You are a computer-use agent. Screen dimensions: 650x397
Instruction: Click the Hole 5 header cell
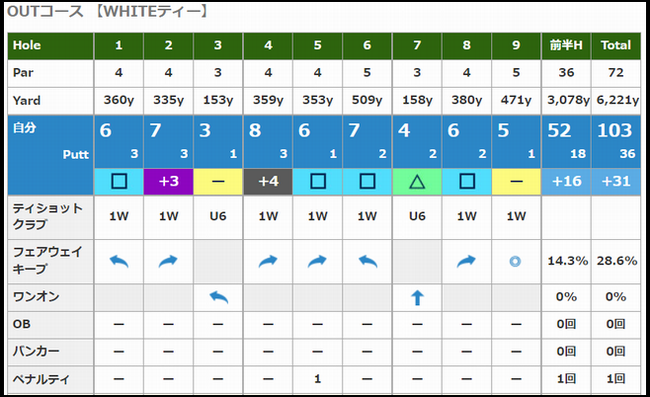point(318,46)
